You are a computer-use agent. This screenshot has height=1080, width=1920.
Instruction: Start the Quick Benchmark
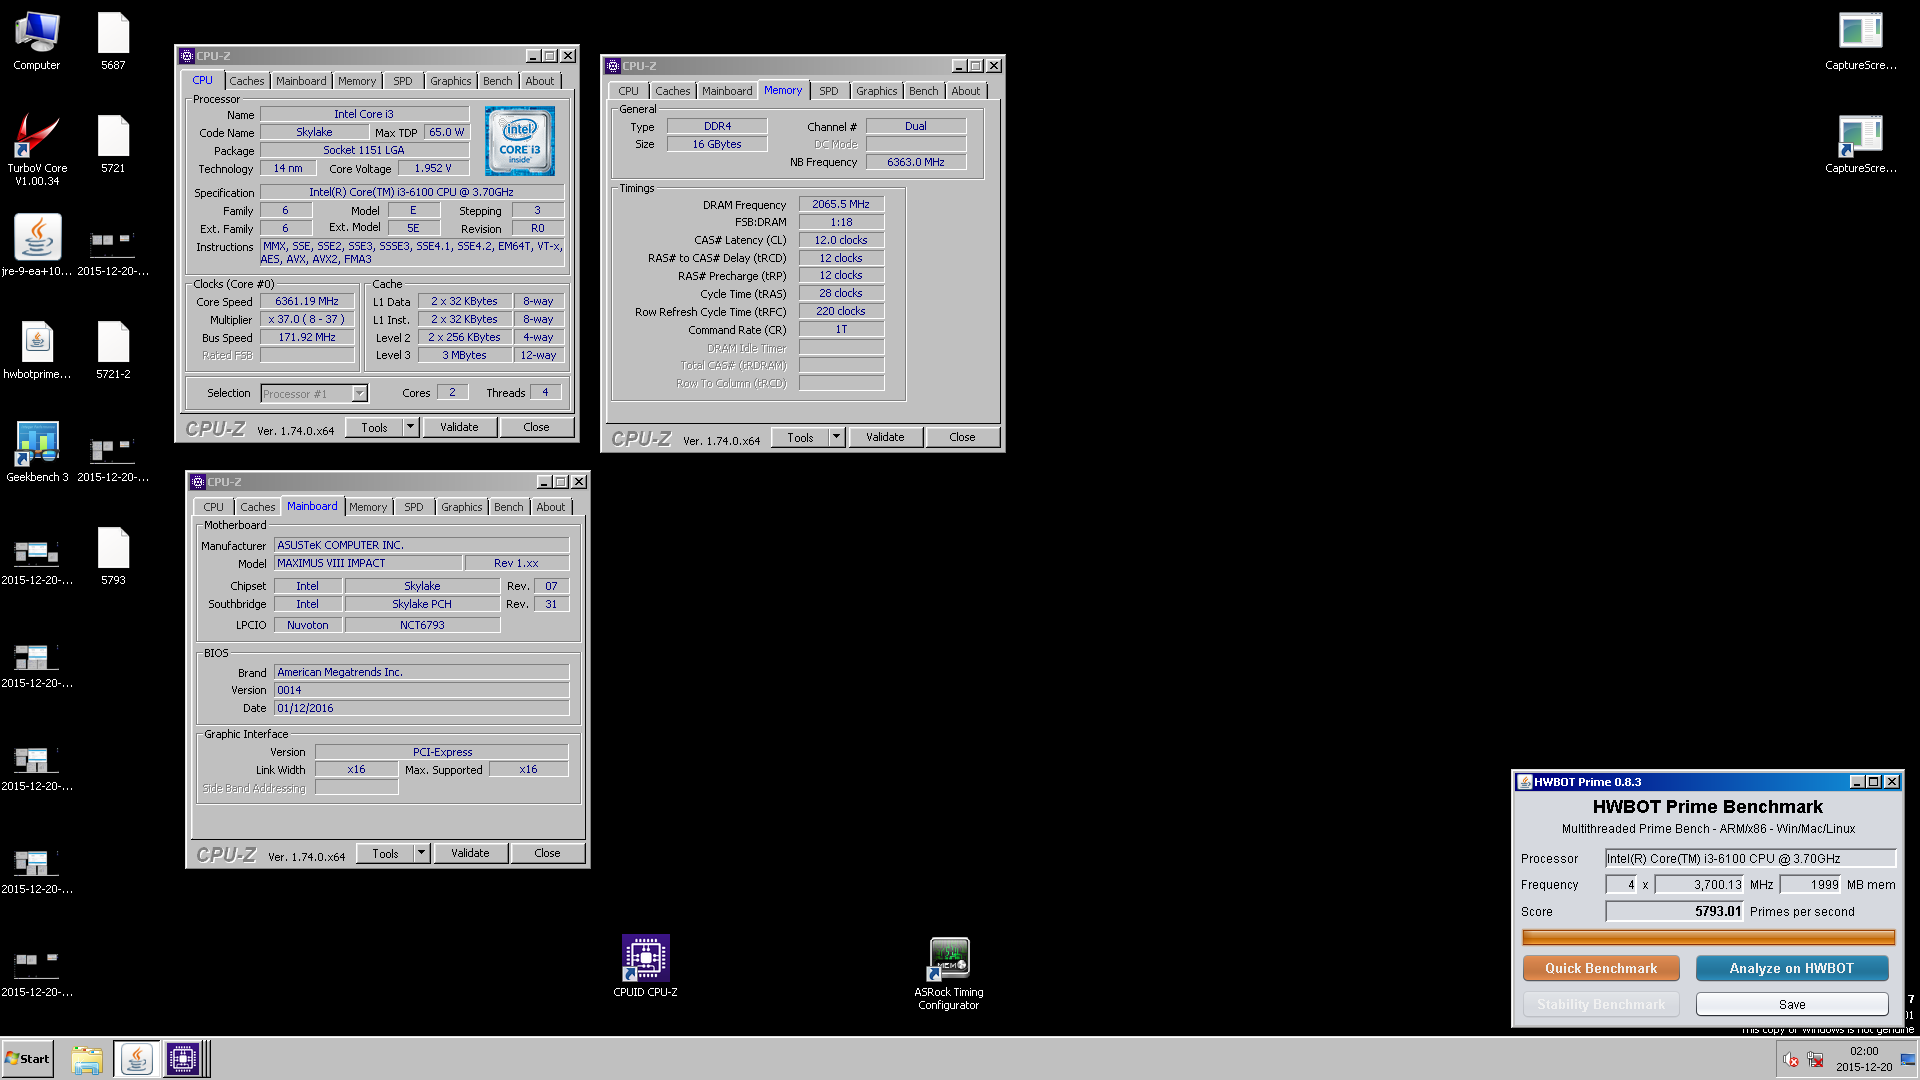tap(1601, 968)
